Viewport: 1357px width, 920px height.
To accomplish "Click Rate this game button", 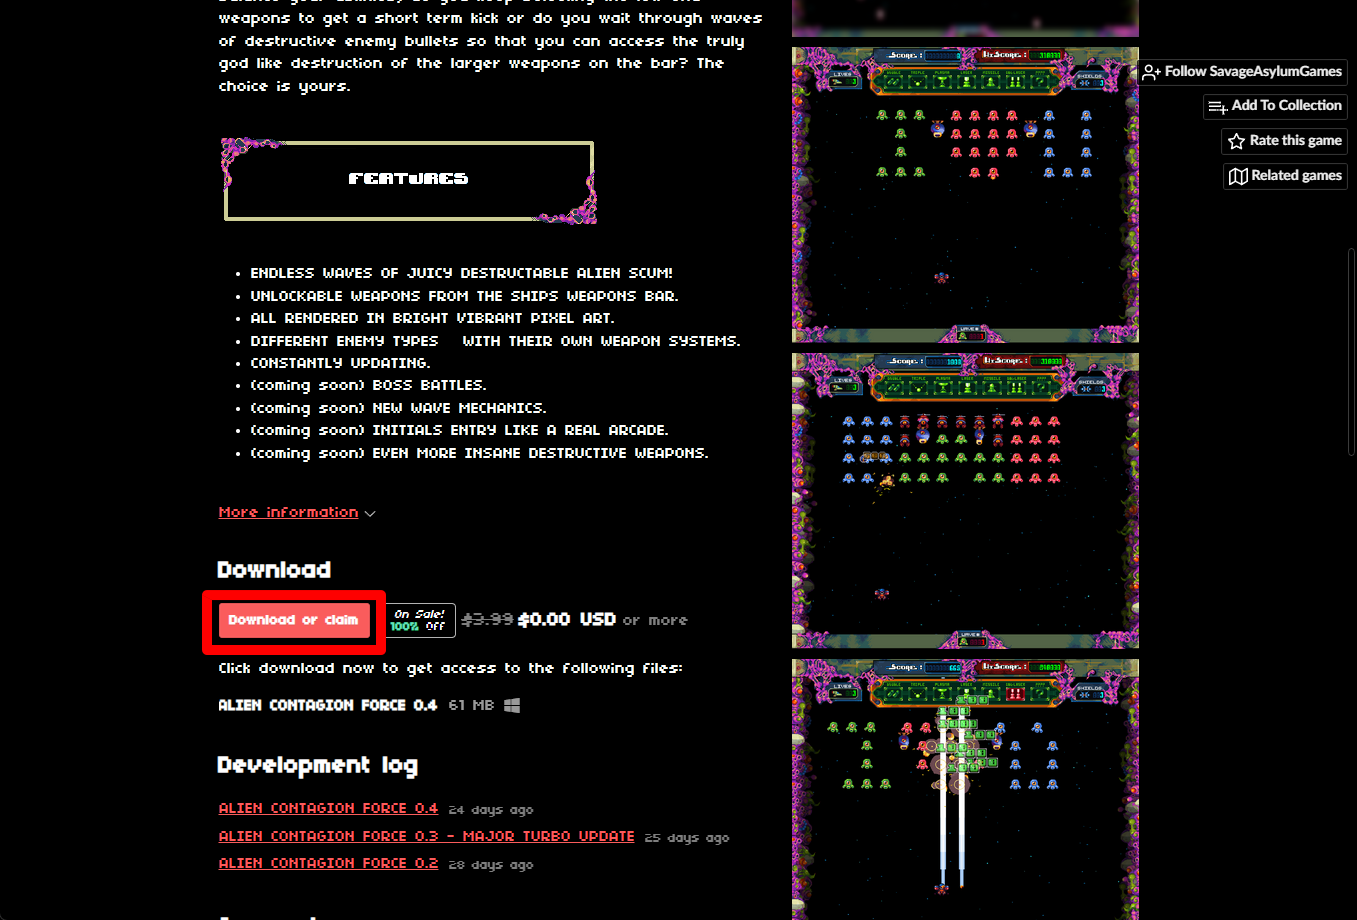I will click(x=1284, y=141).
